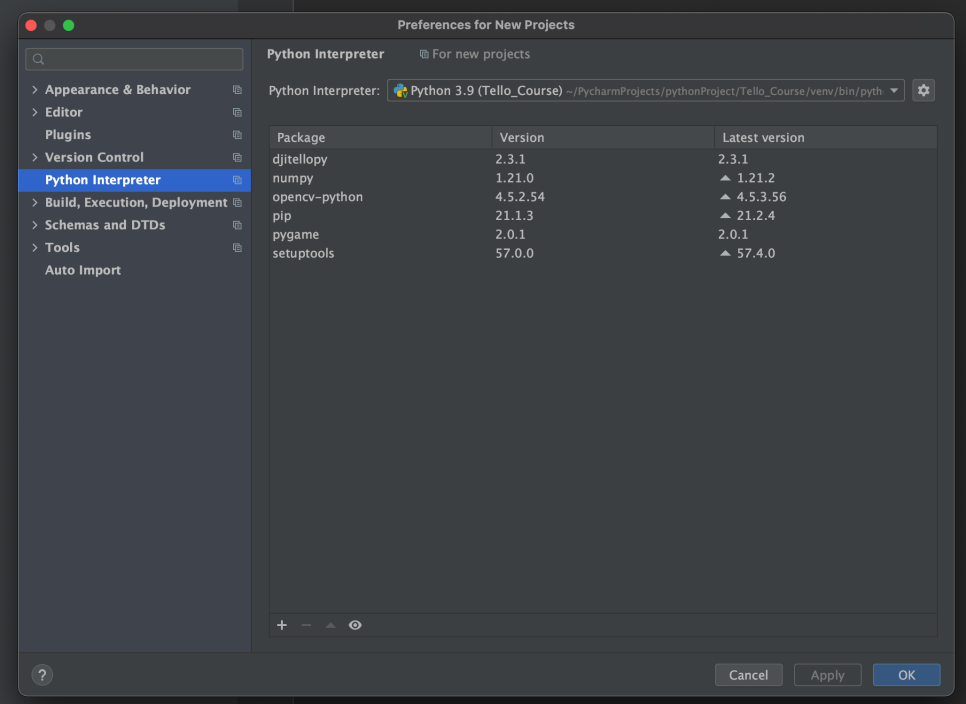This screenshot has height=704, width=966.
Task: Open the Tools settings label
Action: click(62, 248)
